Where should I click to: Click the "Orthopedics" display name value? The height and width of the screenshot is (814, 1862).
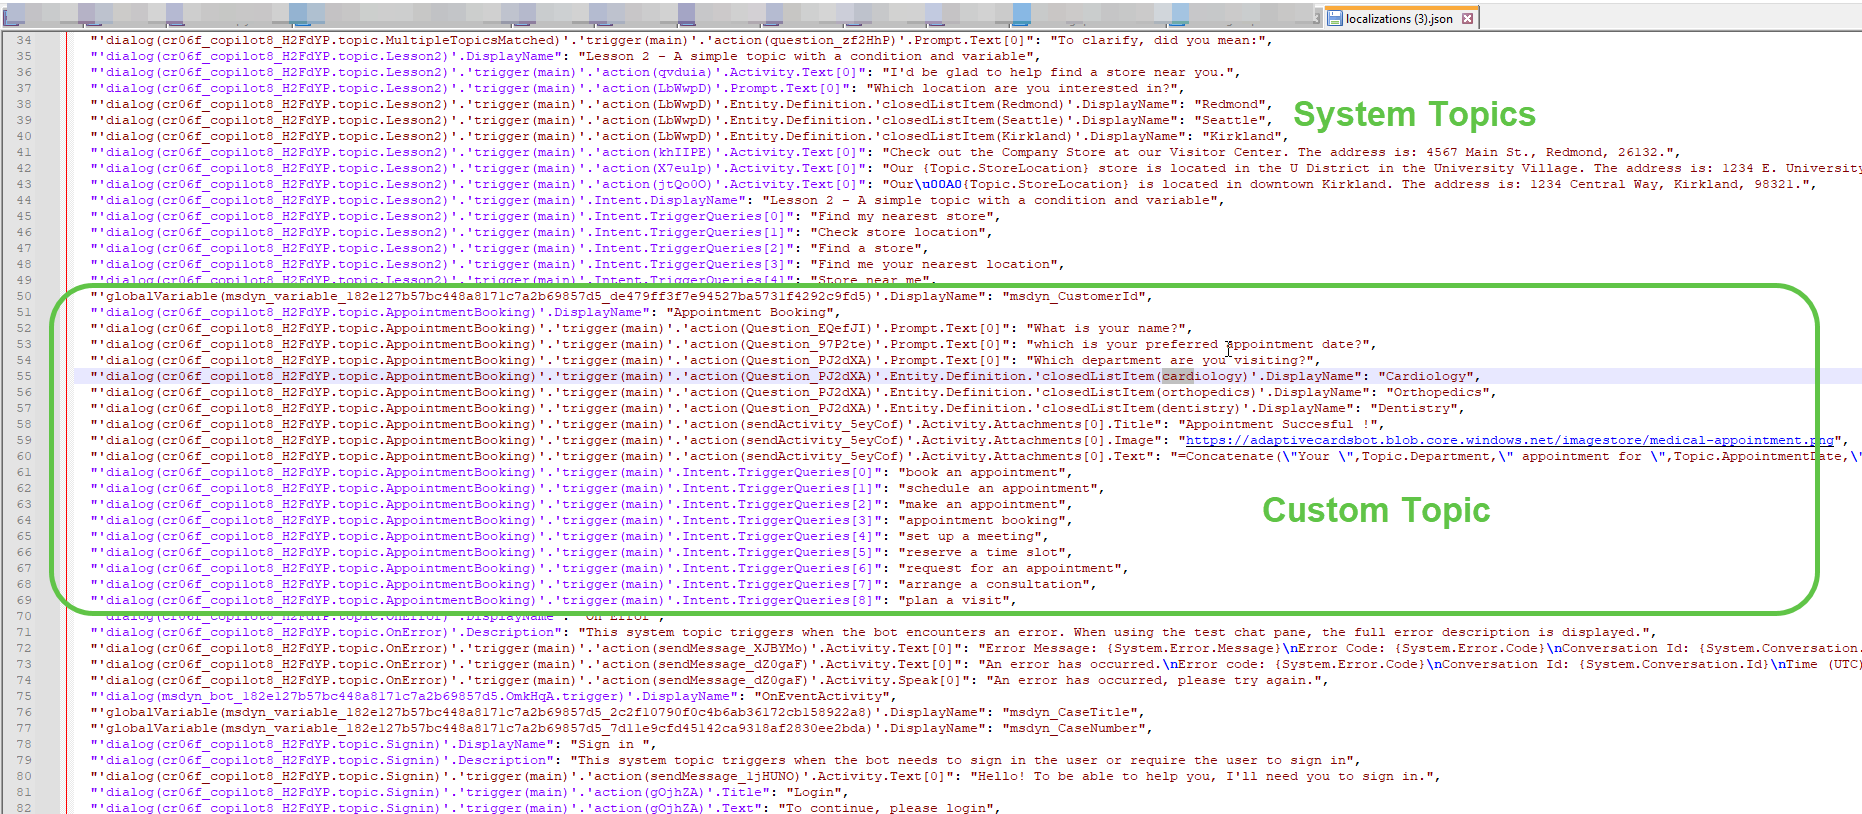point(1438,392)
